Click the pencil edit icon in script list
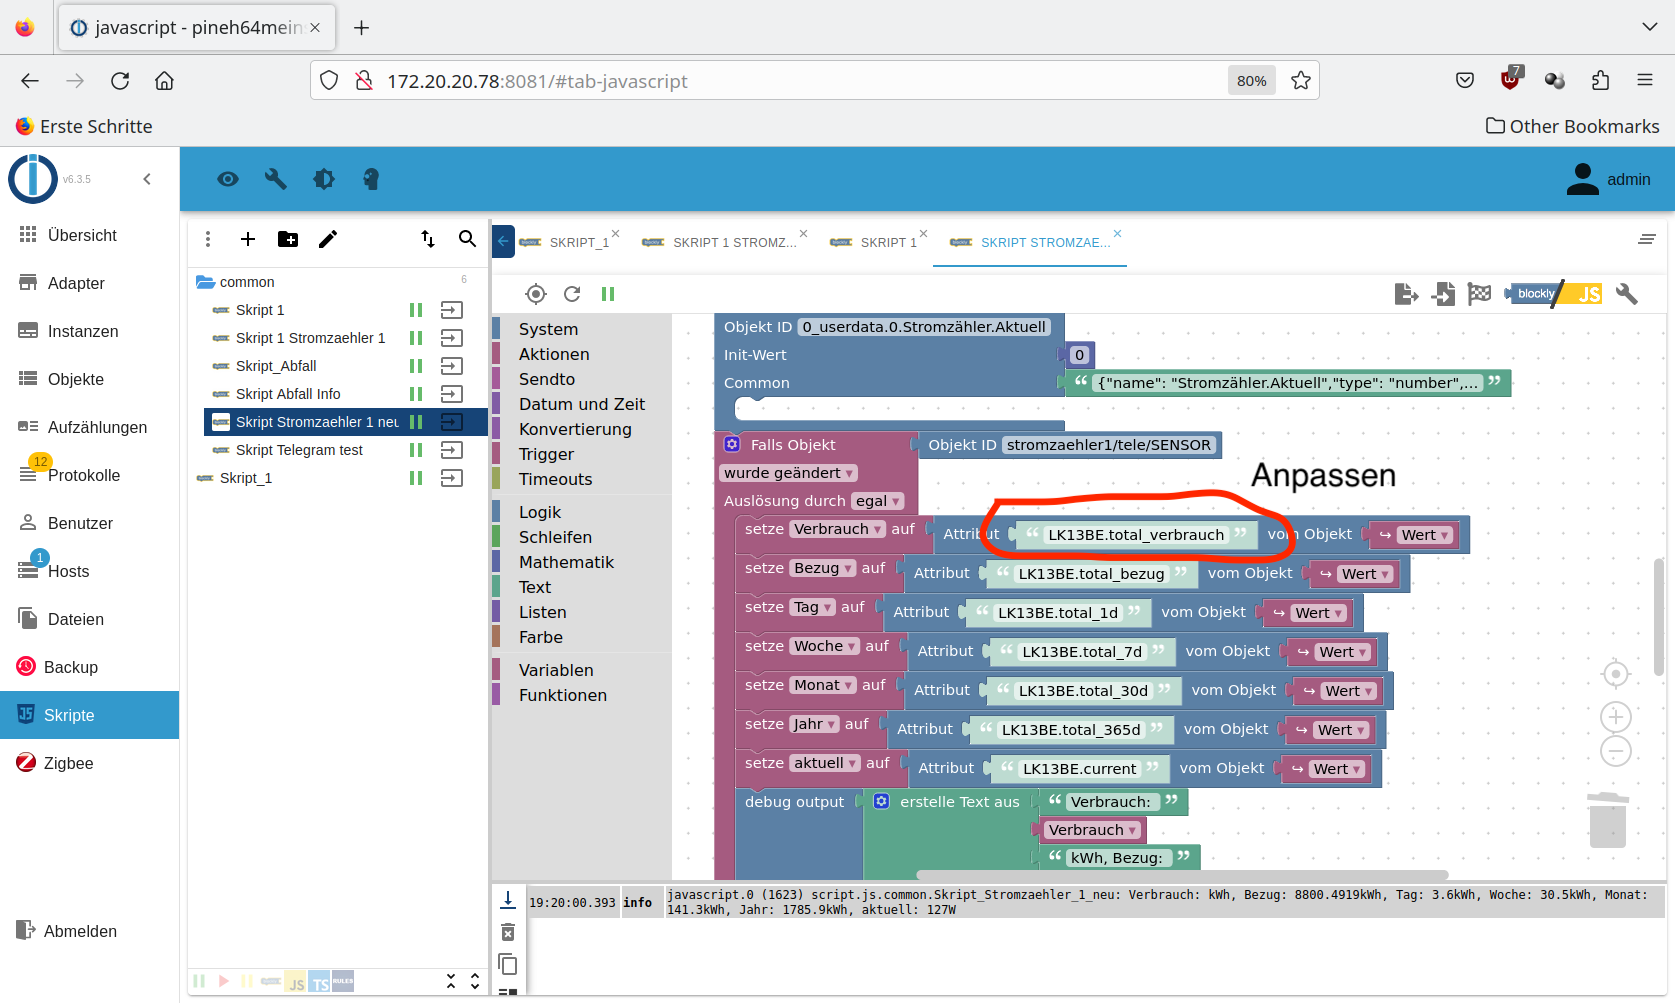The width and height of the screenshot is (1675, 1003). [328, 239]
